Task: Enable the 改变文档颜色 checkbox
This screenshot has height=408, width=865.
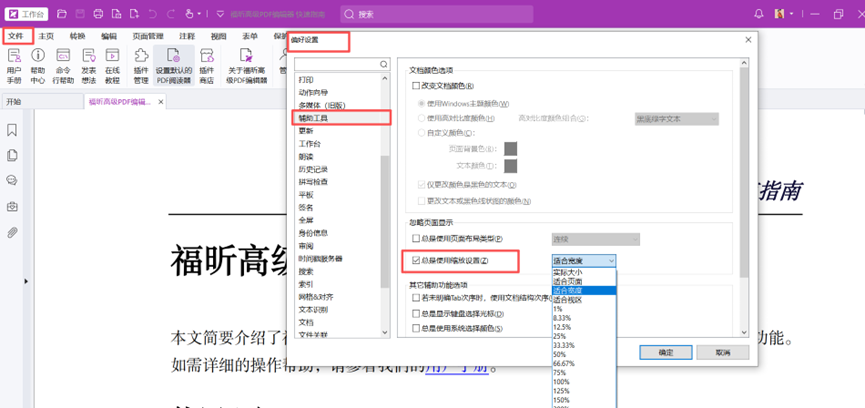Action: pos(415,87)
